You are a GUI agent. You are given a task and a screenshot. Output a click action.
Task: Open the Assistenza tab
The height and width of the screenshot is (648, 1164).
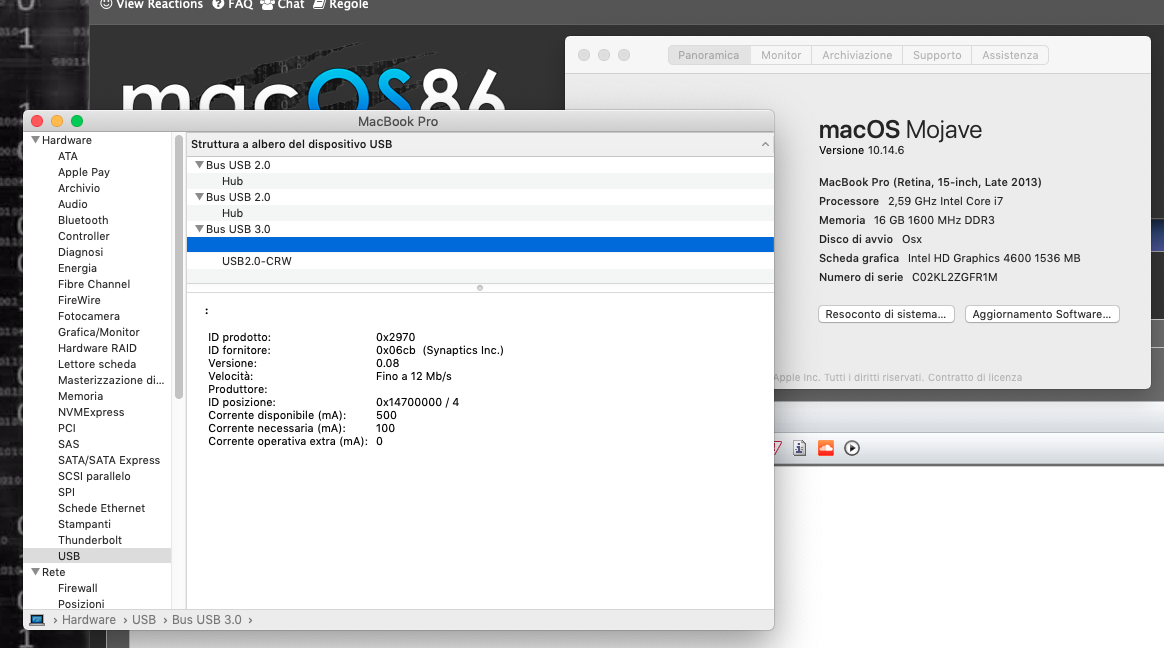(1010, 55)
